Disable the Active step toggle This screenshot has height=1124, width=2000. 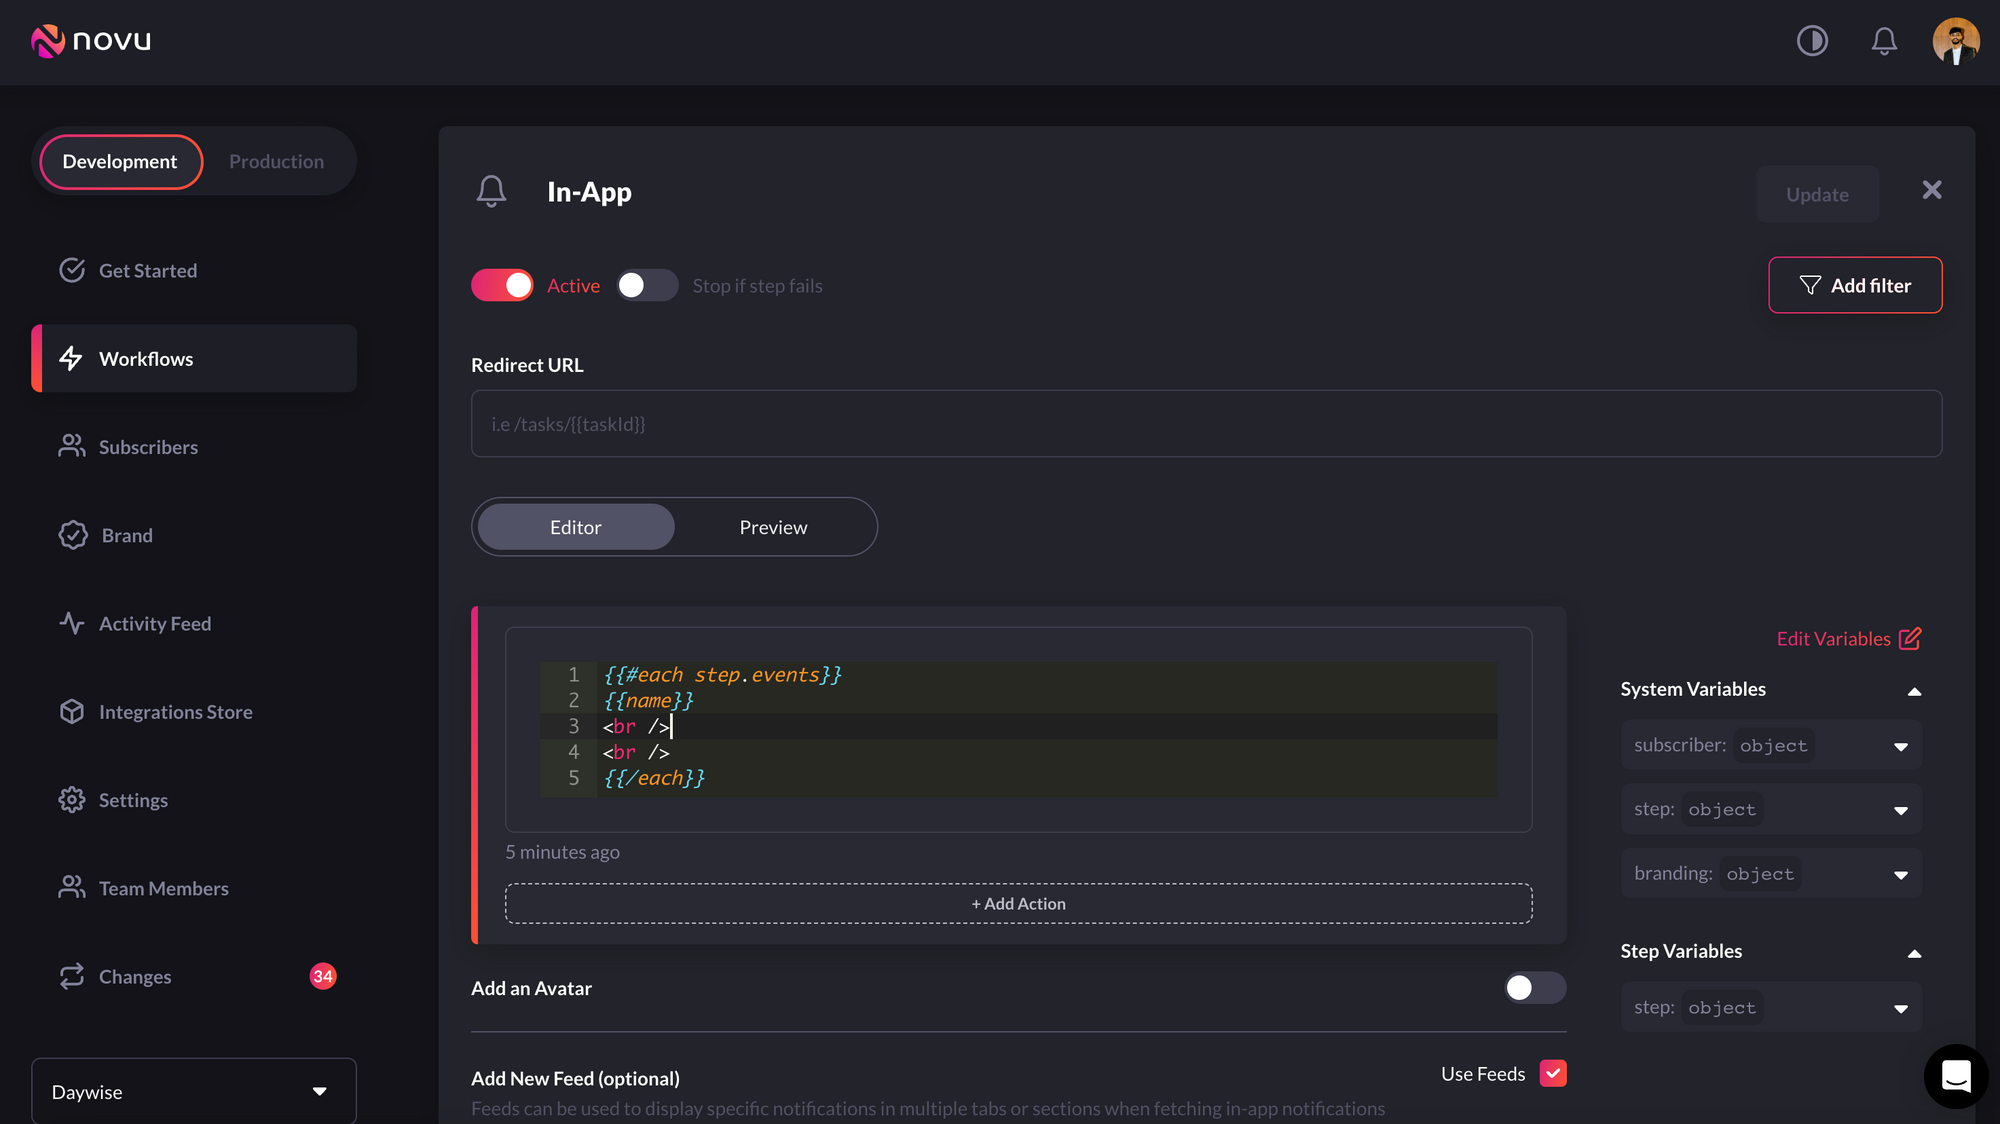[x=502, y=285]
